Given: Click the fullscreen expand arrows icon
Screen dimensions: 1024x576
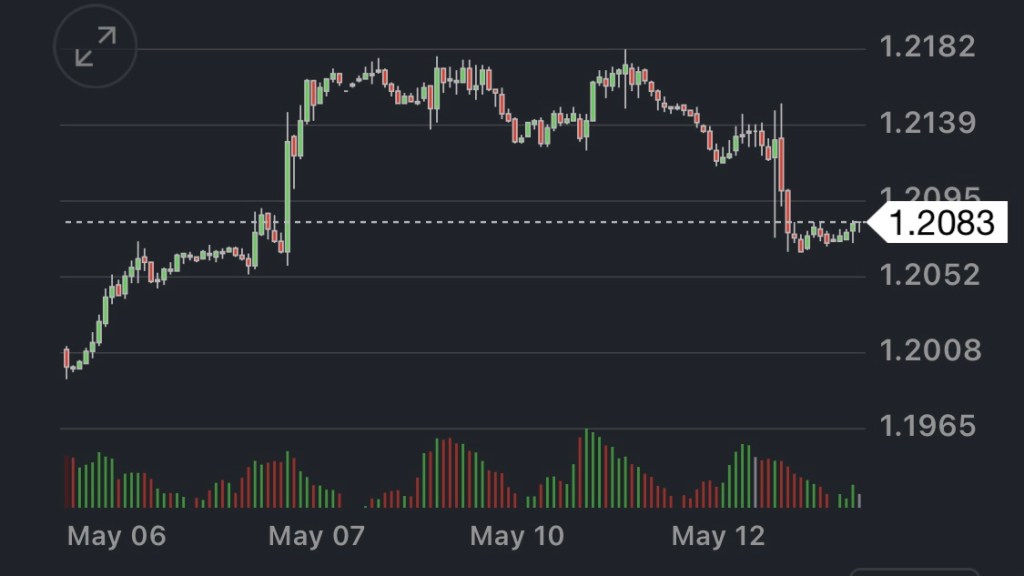Looking at the screenshot, I should (95, 47).
